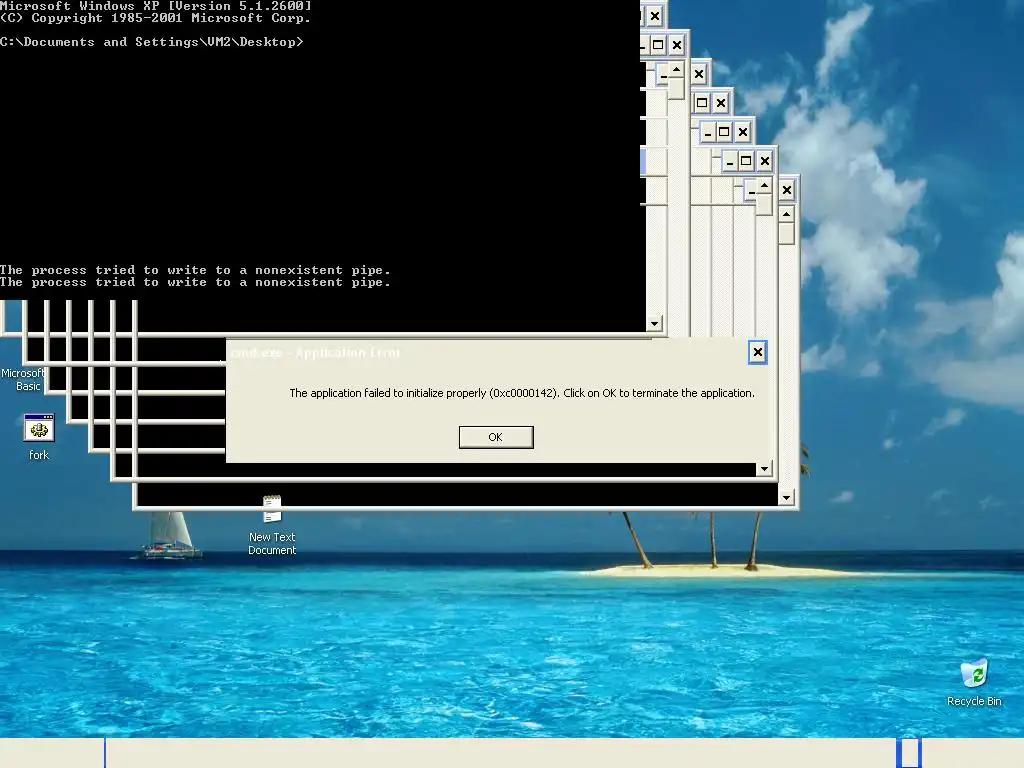
Task: Click scroll-down arrow of the rearmost cascaded cmd window
Action: (x=786, y=498)
